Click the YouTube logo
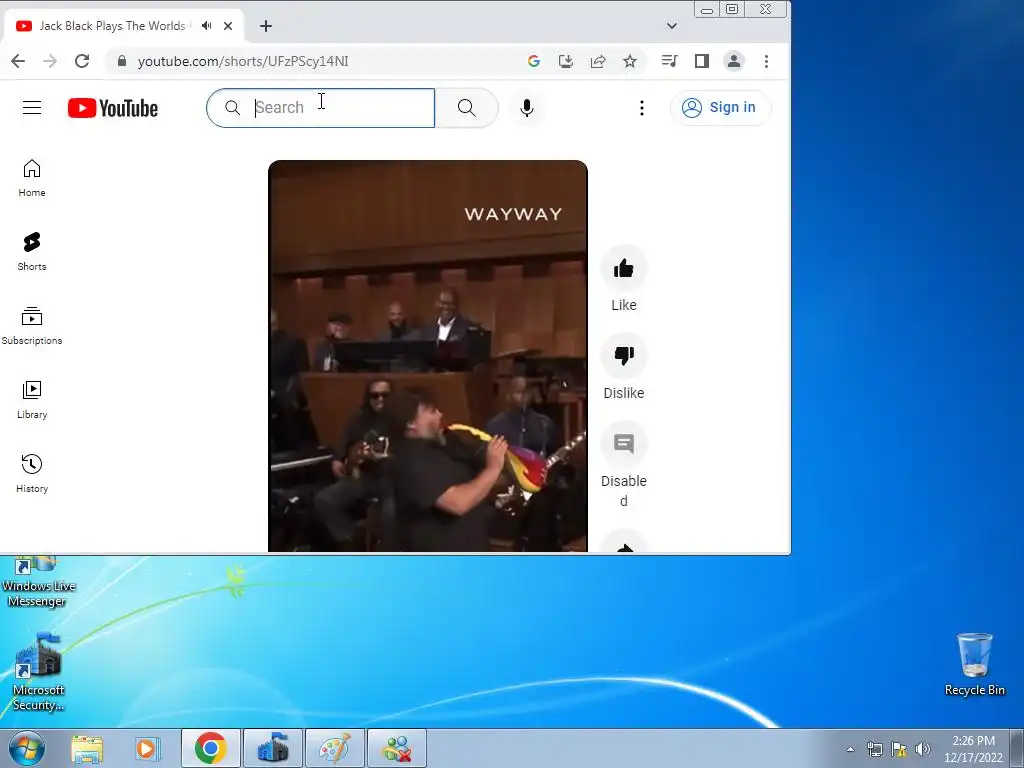1024x768 pixels. click(113, 108)
